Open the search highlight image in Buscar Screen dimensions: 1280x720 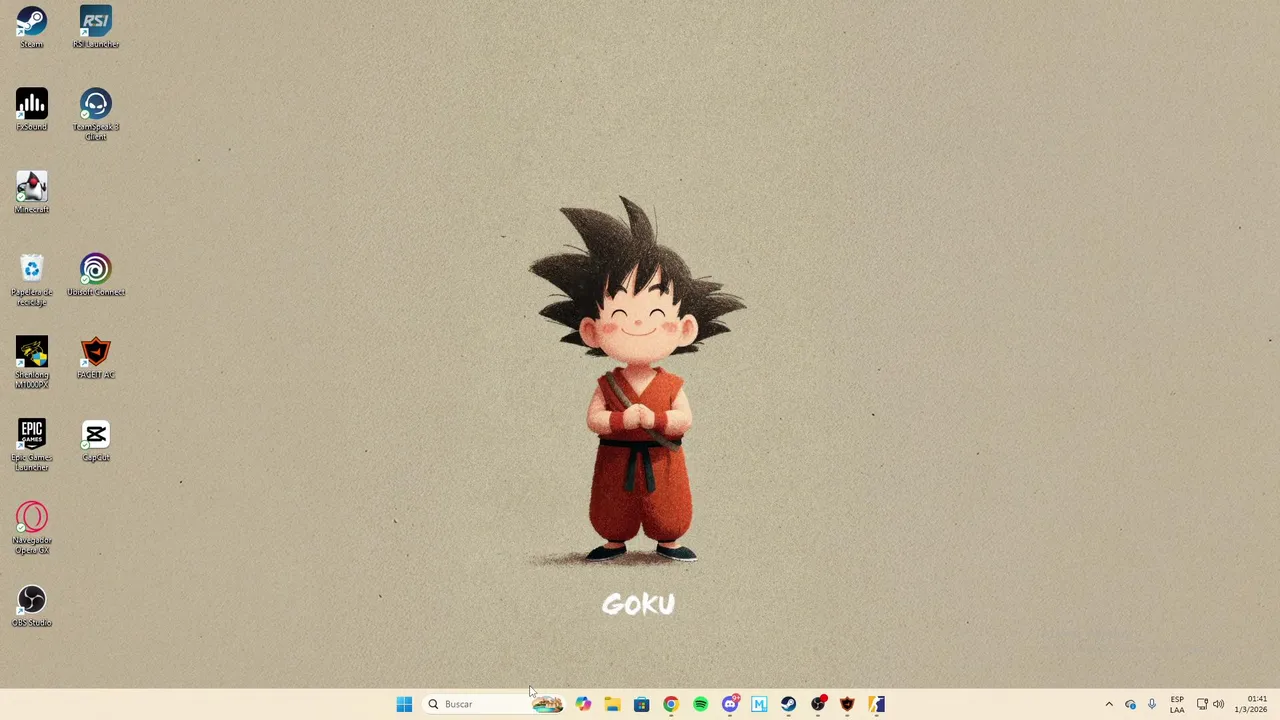tap(547, 704)
